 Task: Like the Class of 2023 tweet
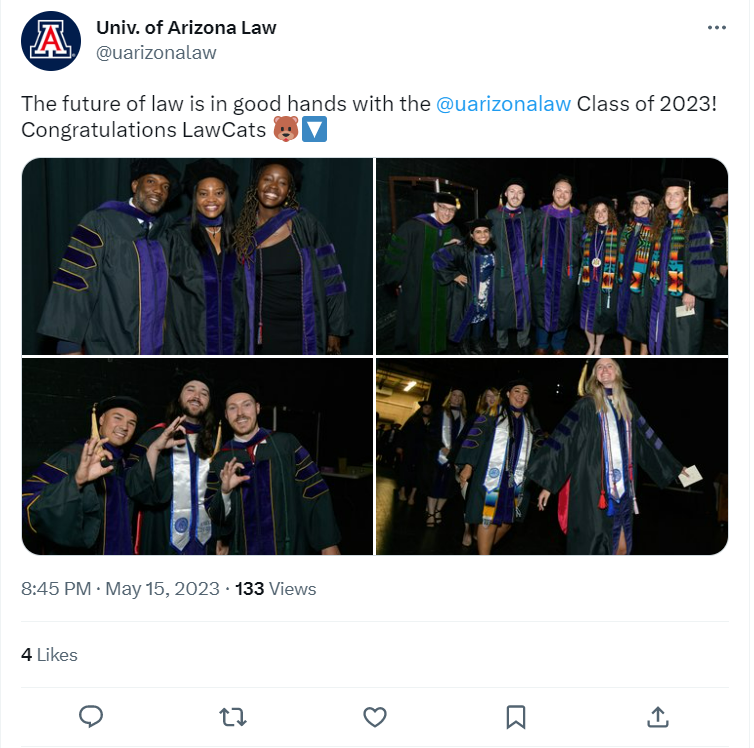[374, 716]
